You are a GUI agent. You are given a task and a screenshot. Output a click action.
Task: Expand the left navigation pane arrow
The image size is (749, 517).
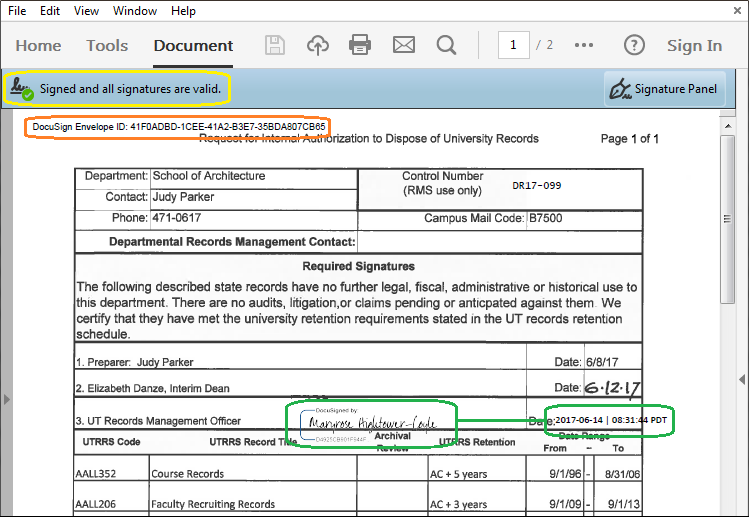click(x=6, y=399)
